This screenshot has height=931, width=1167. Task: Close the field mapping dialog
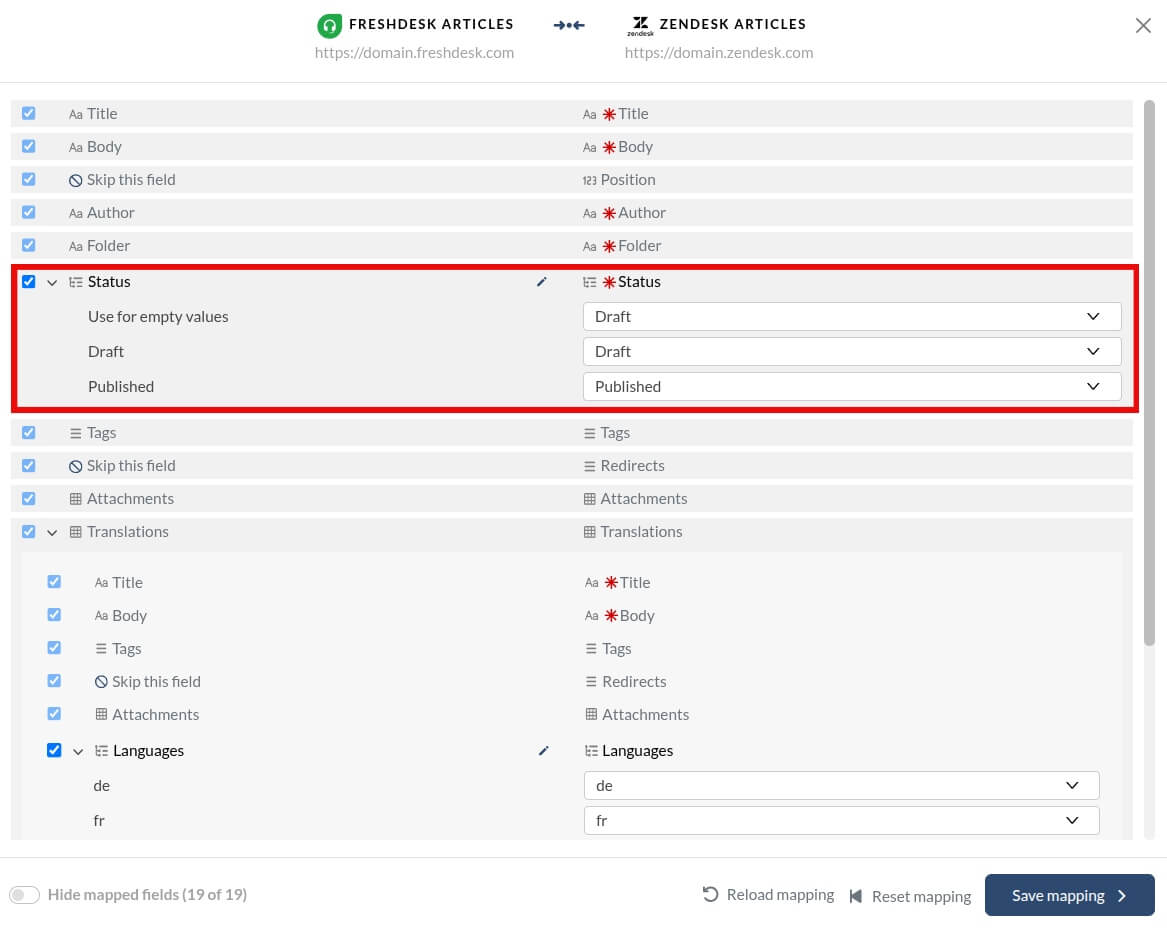tap(1143, 25)
